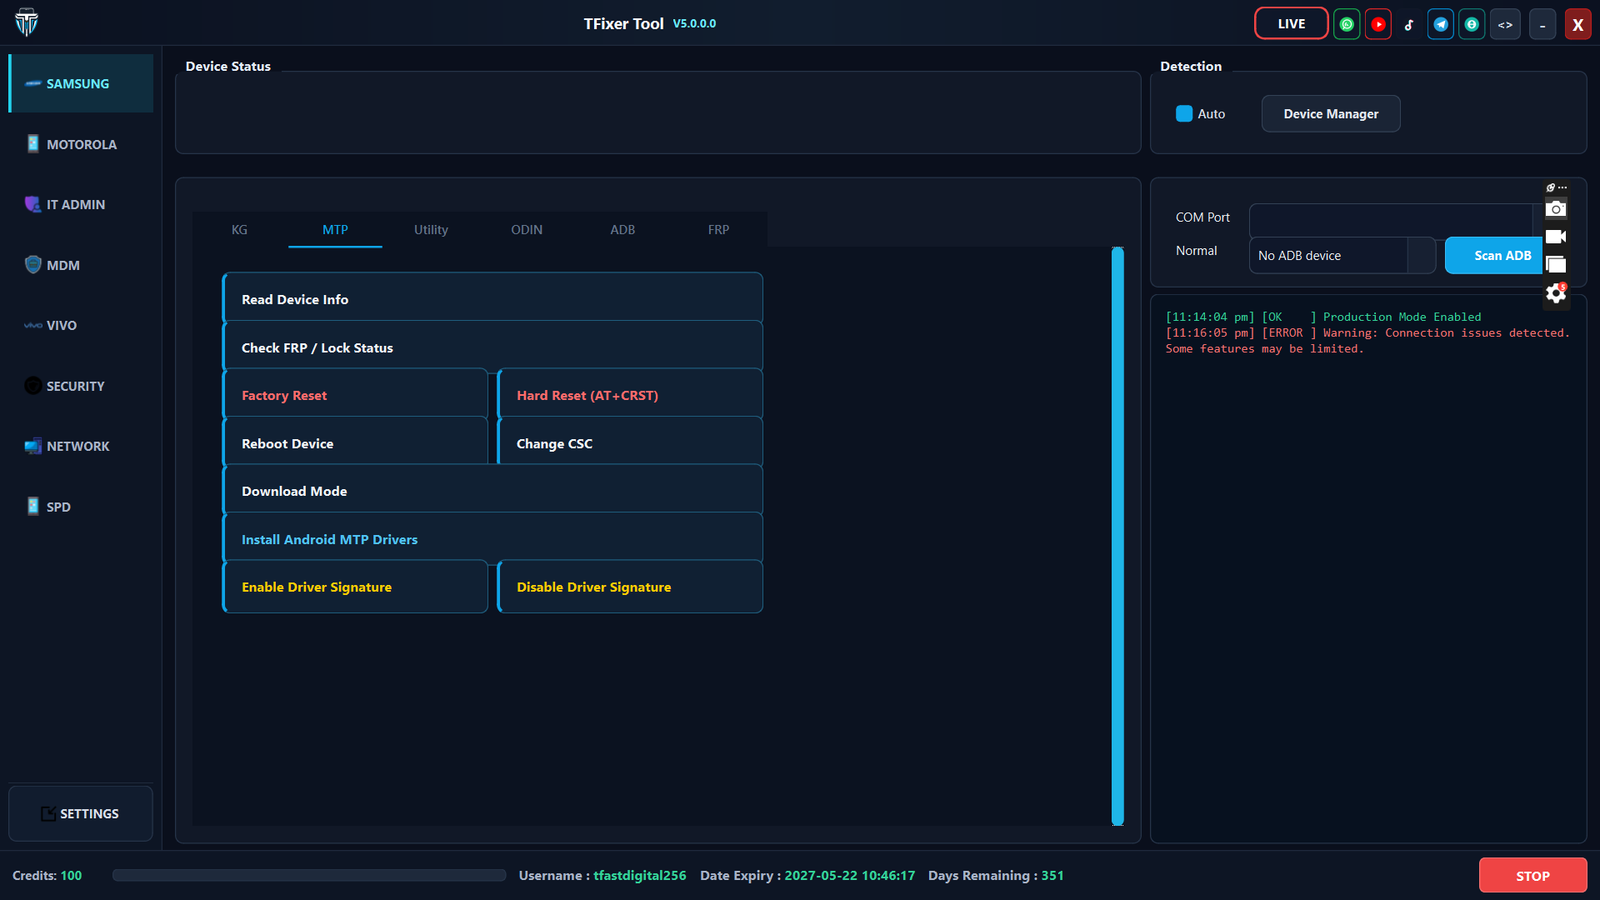Click the username tfastdigital256
The height and width of the screenshot is (900, 1600).
click(640, 875)
